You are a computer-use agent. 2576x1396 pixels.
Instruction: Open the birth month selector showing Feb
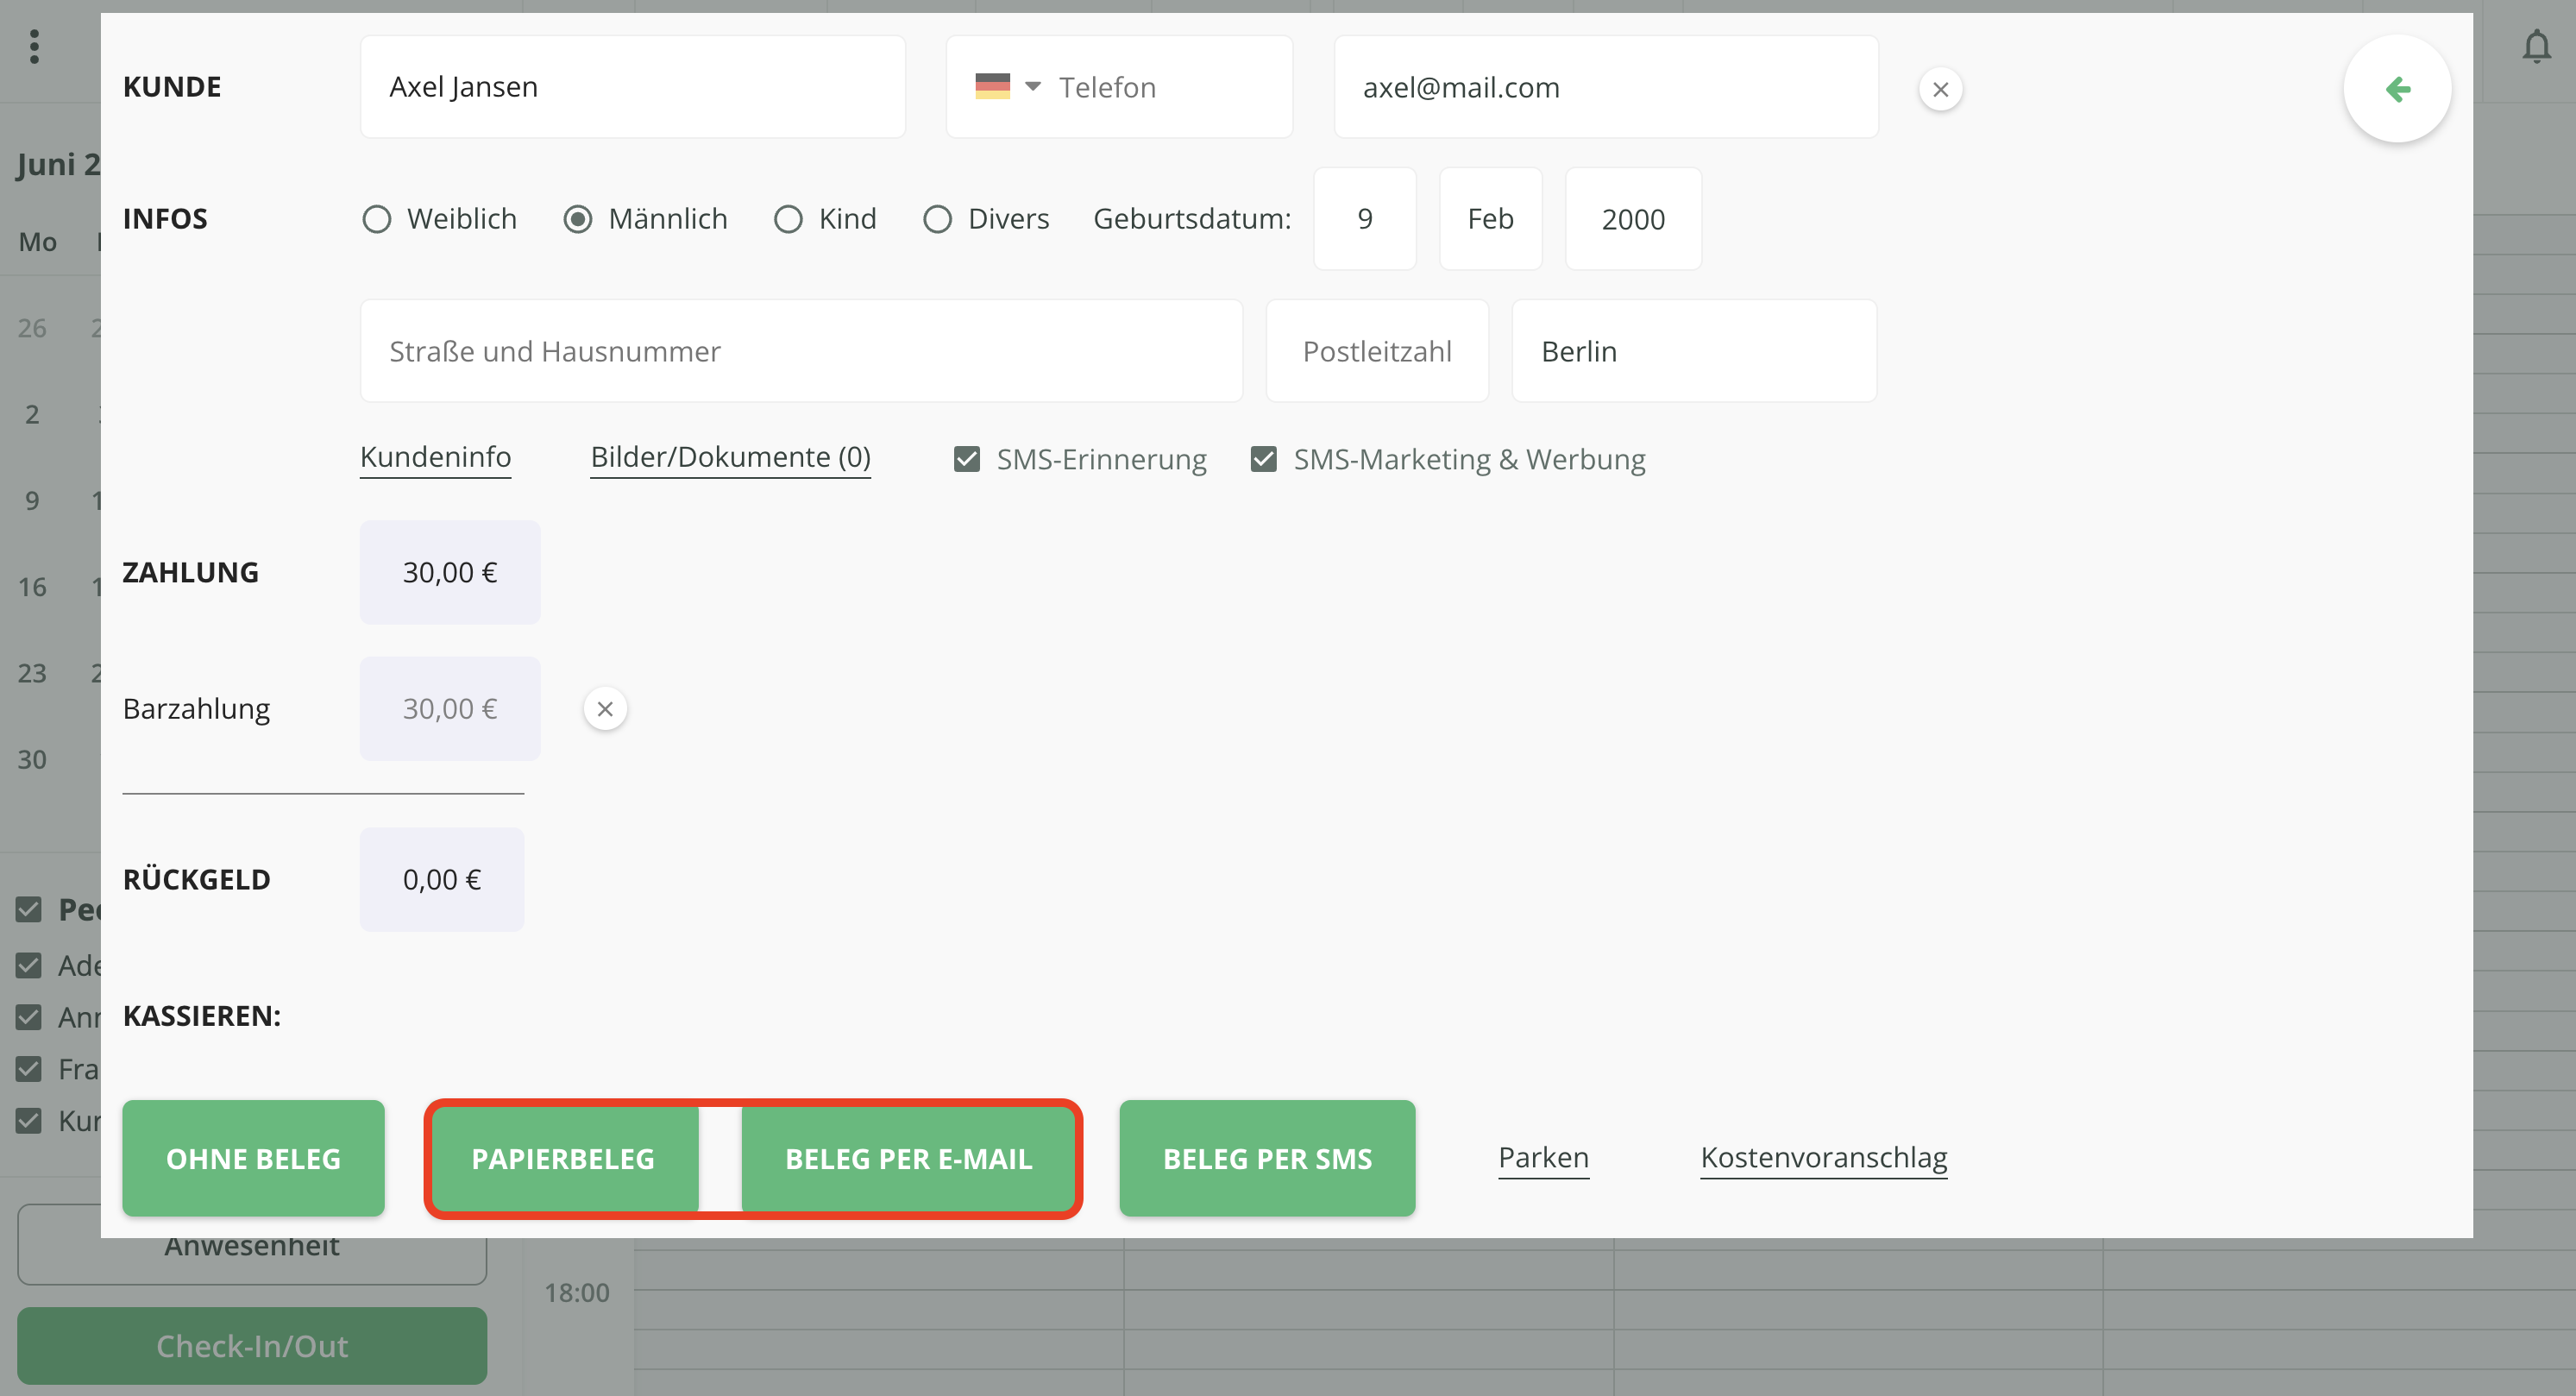(1490, 218)
